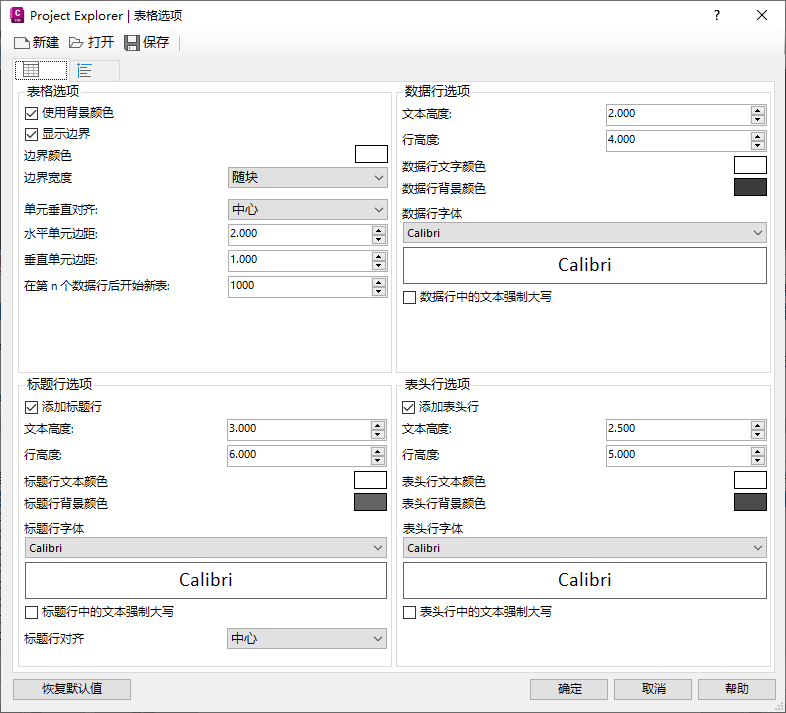Uncheck the 添加标题行 checkbox

pos(31,408)
